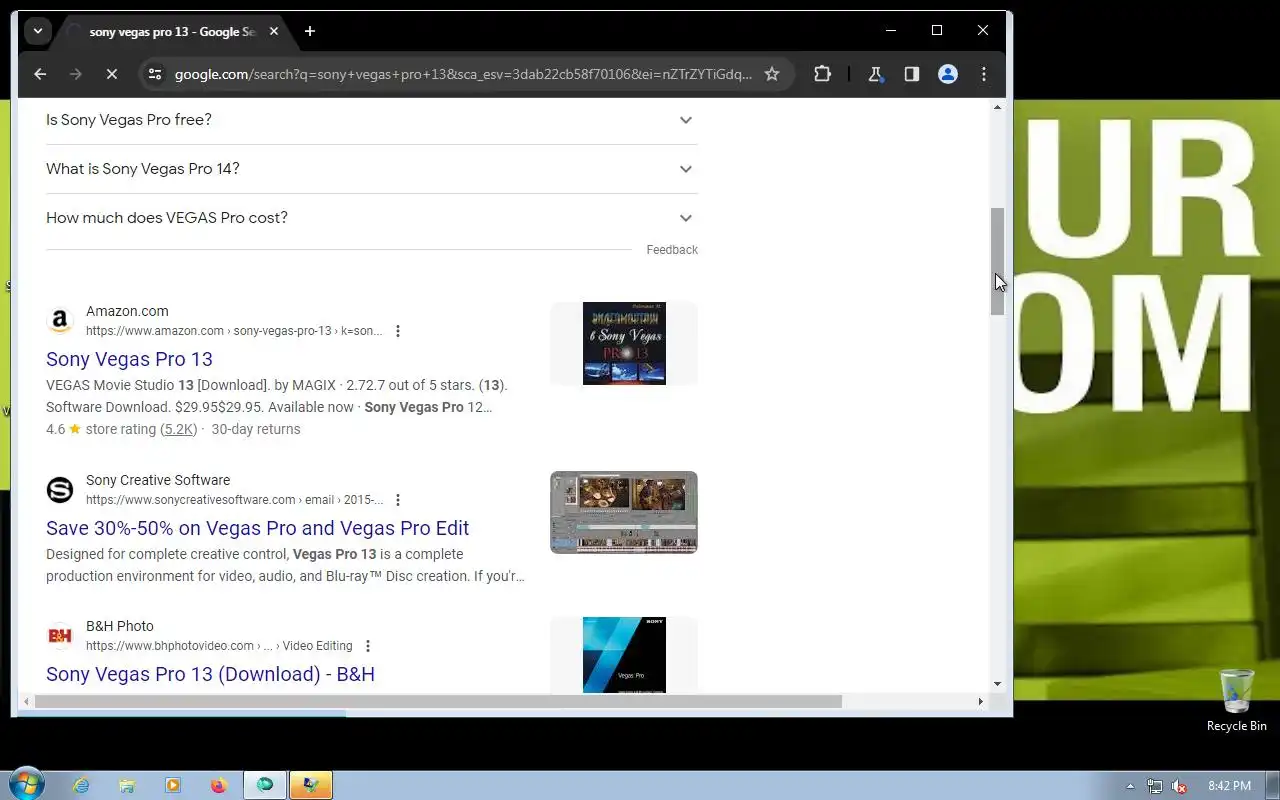The width and height of the screenshot is (1280, 800).
Task: Stop page loading with the X button
Action: click(x=112, y=74)
